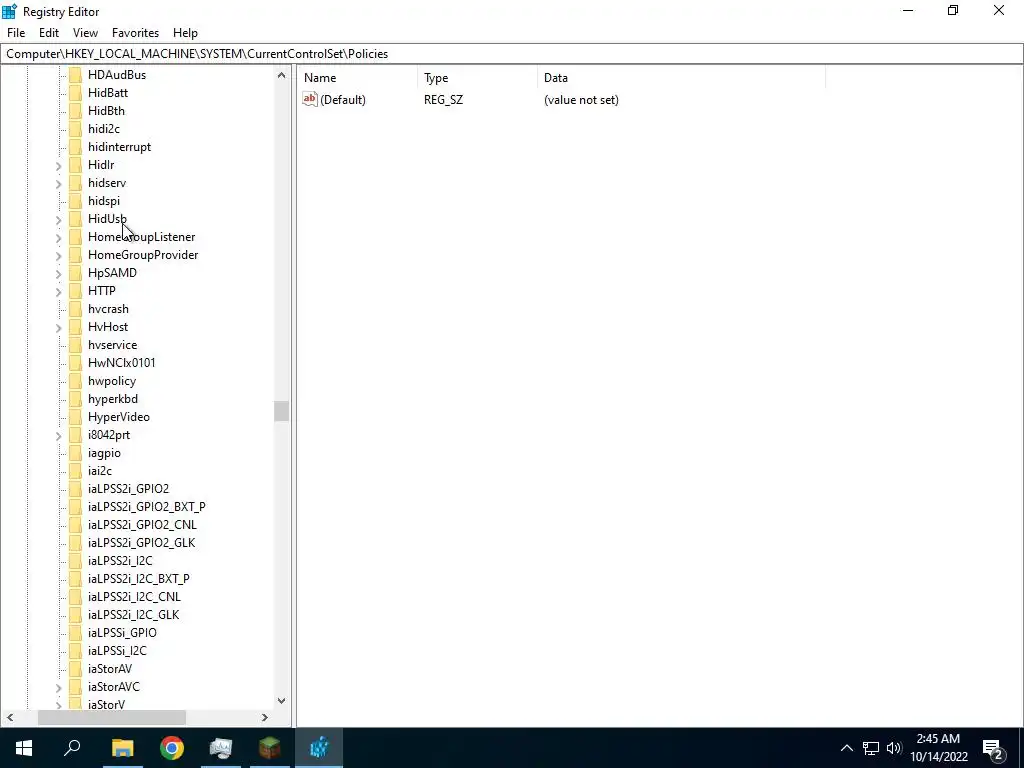Image resolution: width=1024 pixels, height=768 pixels.
Task: Expand the HpSAMD key
Action: (x=58, y=274)
